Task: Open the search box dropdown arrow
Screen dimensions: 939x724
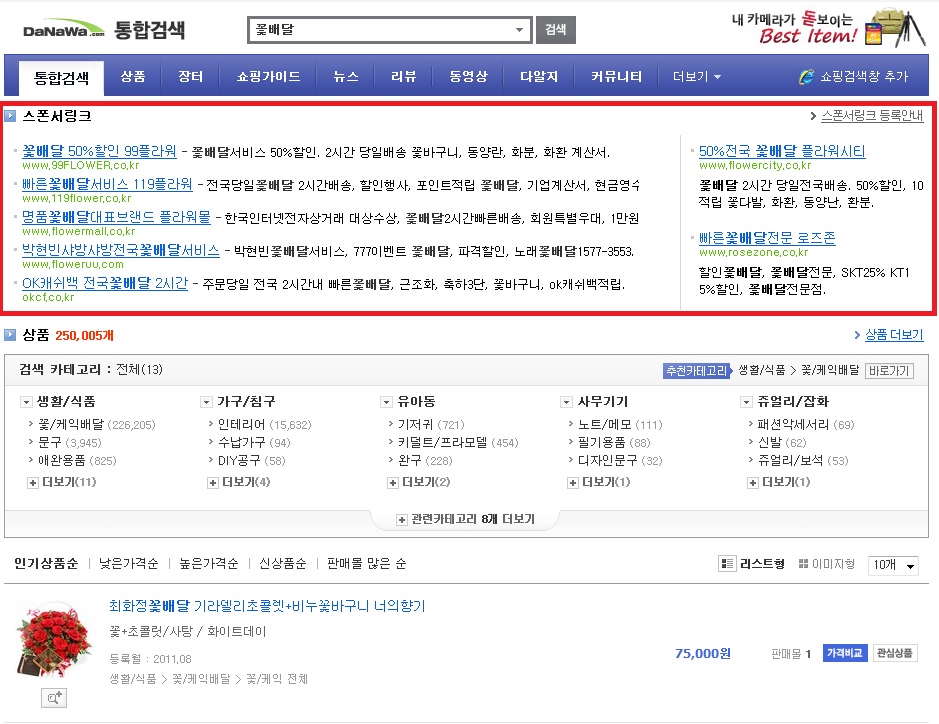Action: [x=519, y=30]
